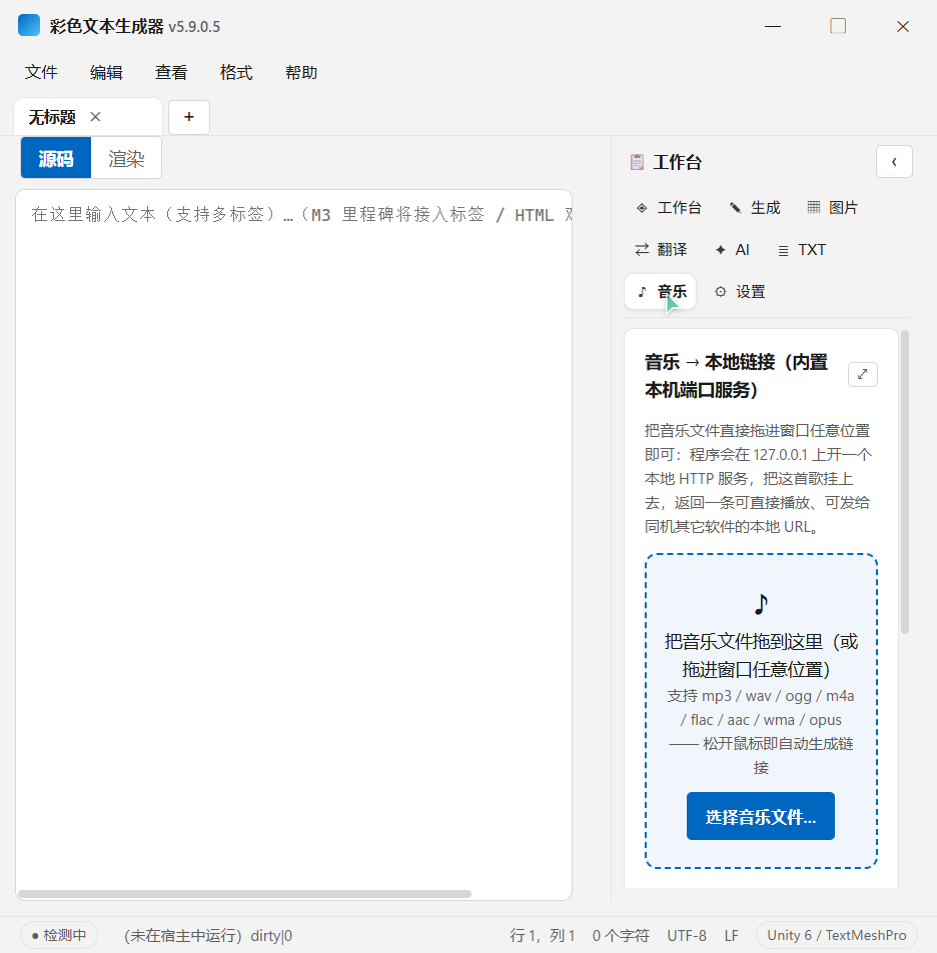937x953 pixels.
Task: Open the 格式 menu
Action: [236, 72]
